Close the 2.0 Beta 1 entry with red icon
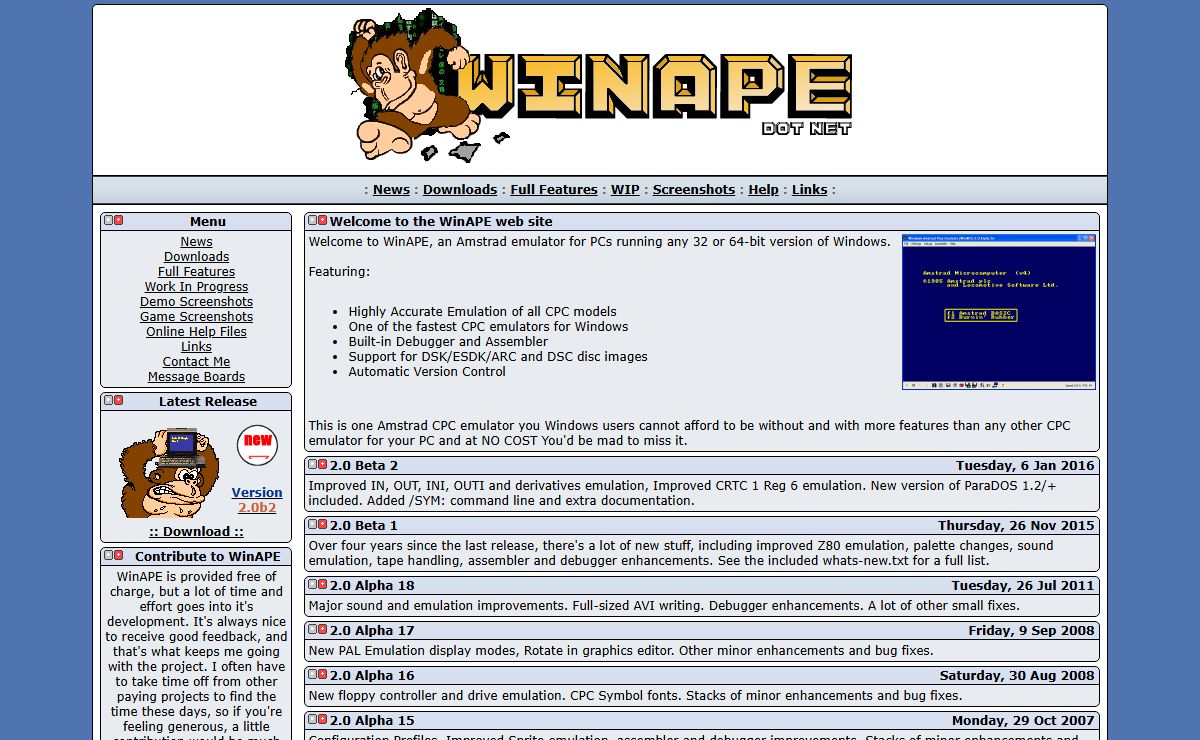Image resolution: width=1200 pixels, height=740 pixels. tap(322, 524)
